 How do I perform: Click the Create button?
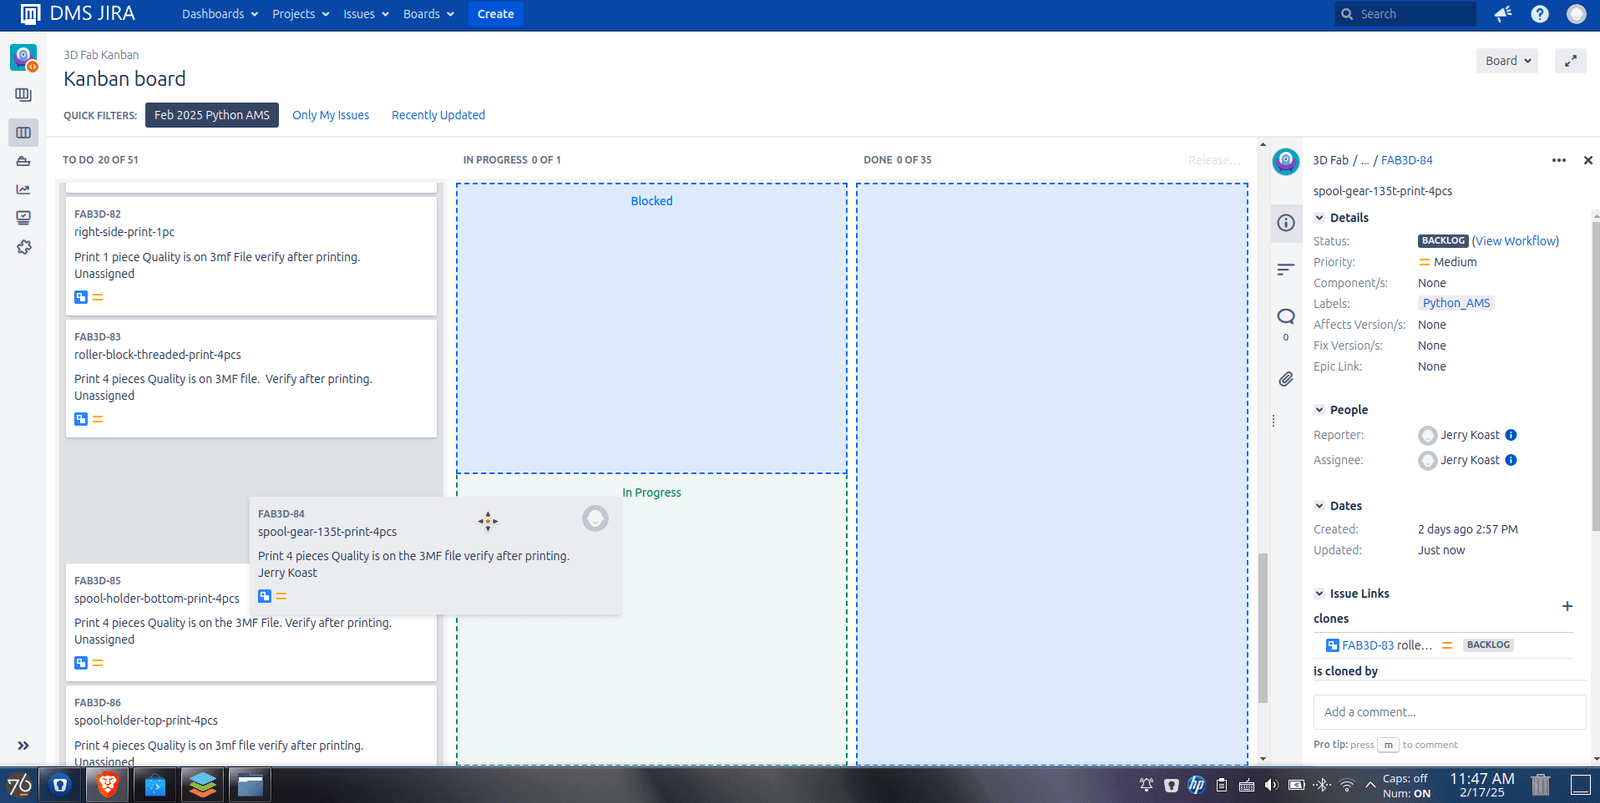[496, 14]
